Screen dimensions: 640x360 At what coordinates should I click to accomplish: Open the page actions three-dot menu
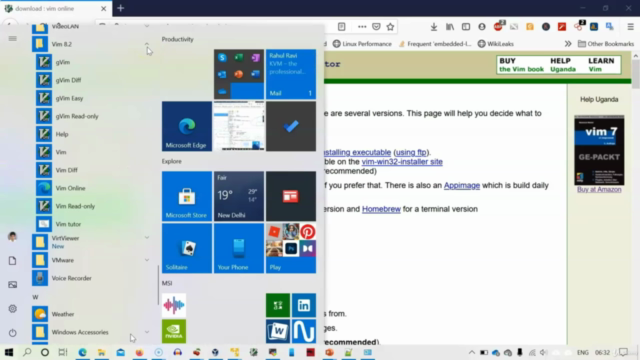point(362,27)
